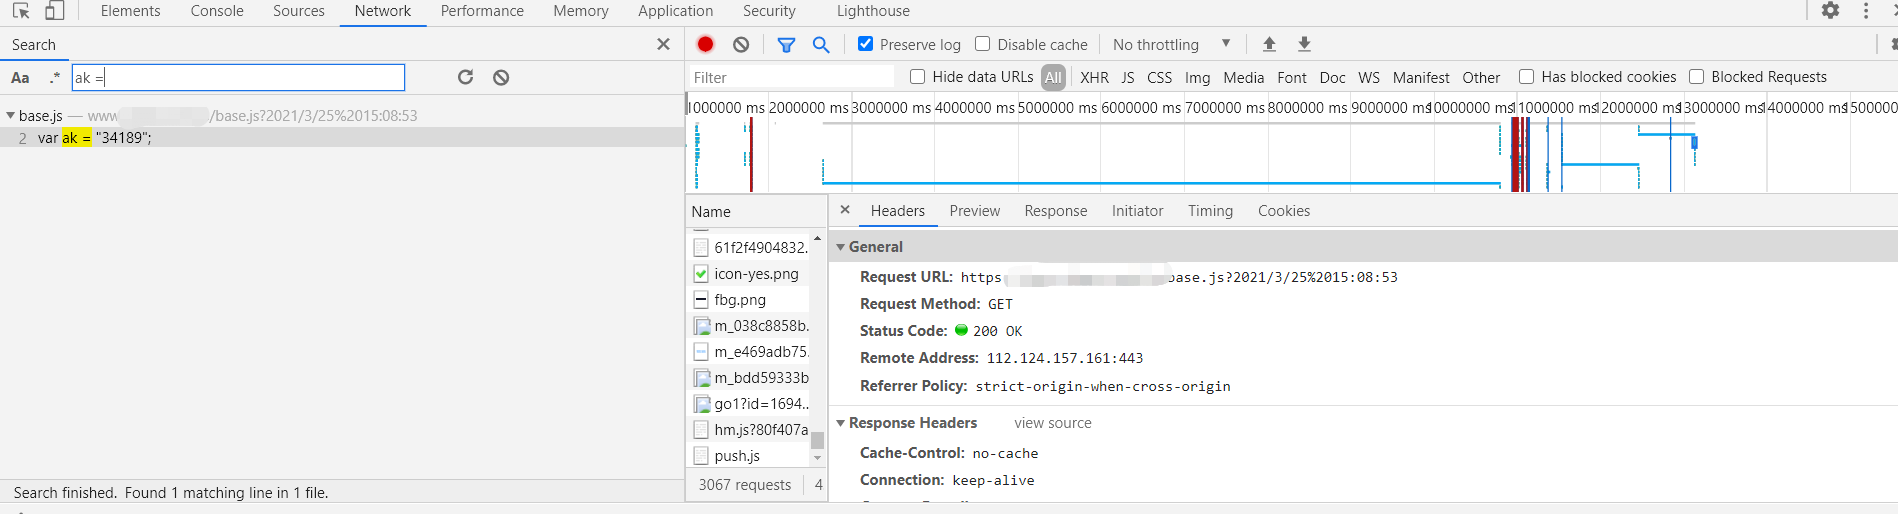Toggle regular expression search option
This screenshot has height=514, width=1898.
coord(54,77)
